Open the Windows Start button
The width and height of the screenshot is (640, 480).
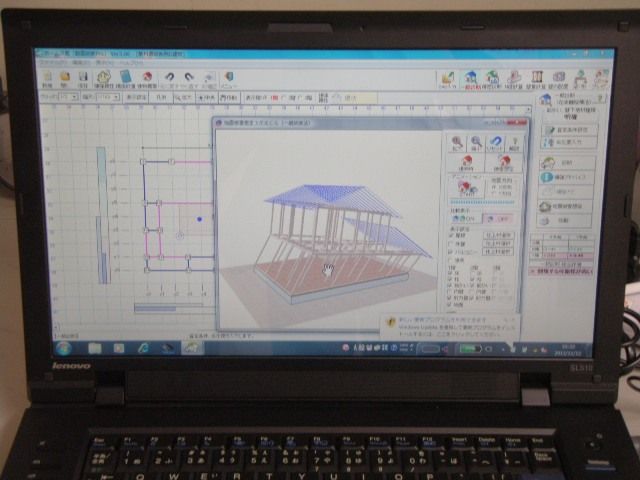tap(64, 348)
